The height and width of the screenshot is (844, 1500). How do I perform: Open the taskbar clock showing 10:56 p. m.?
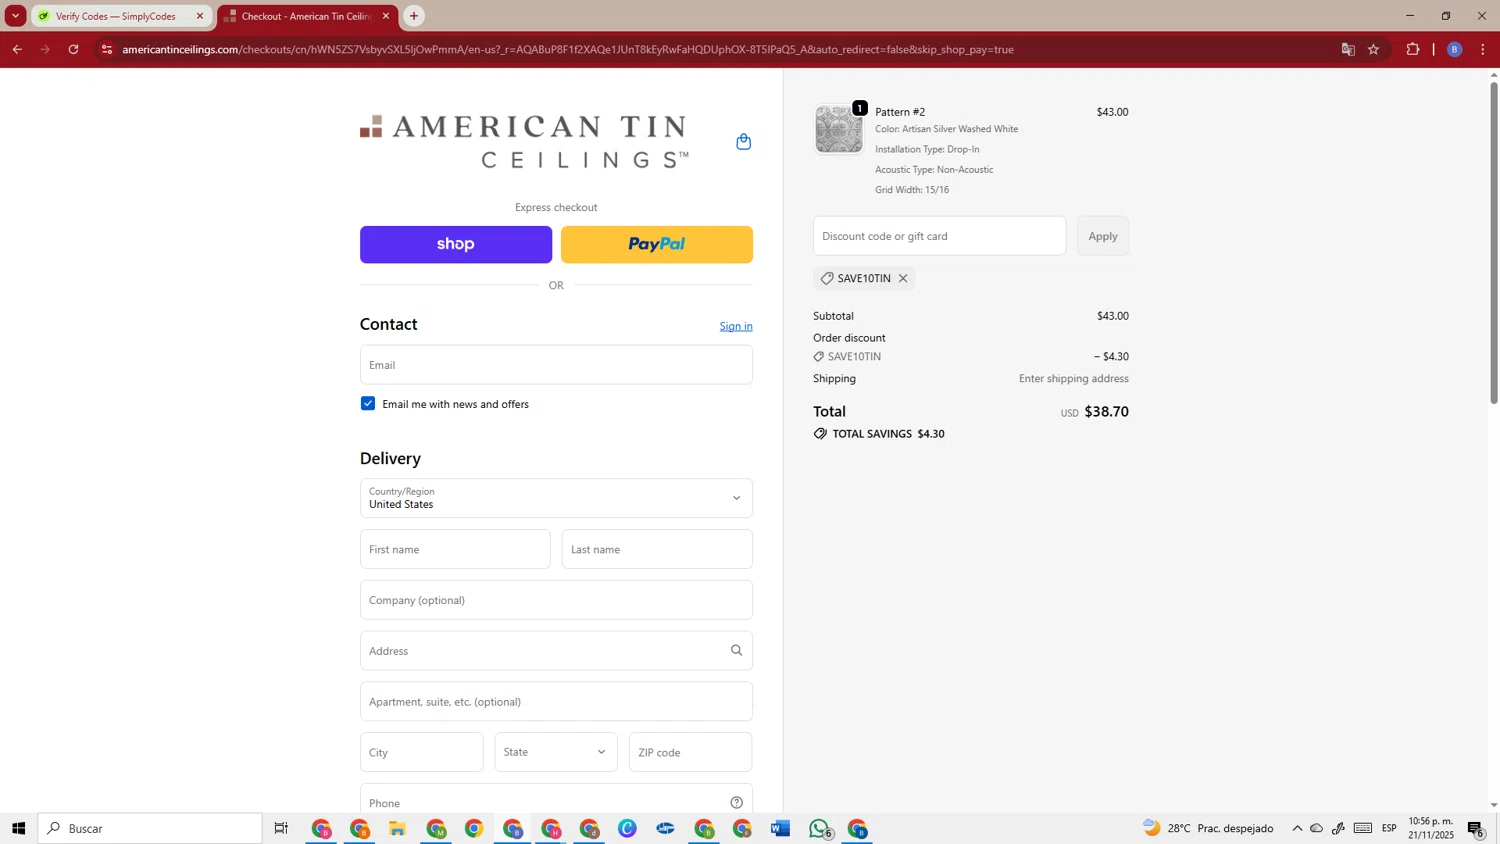pos(1431,828)
